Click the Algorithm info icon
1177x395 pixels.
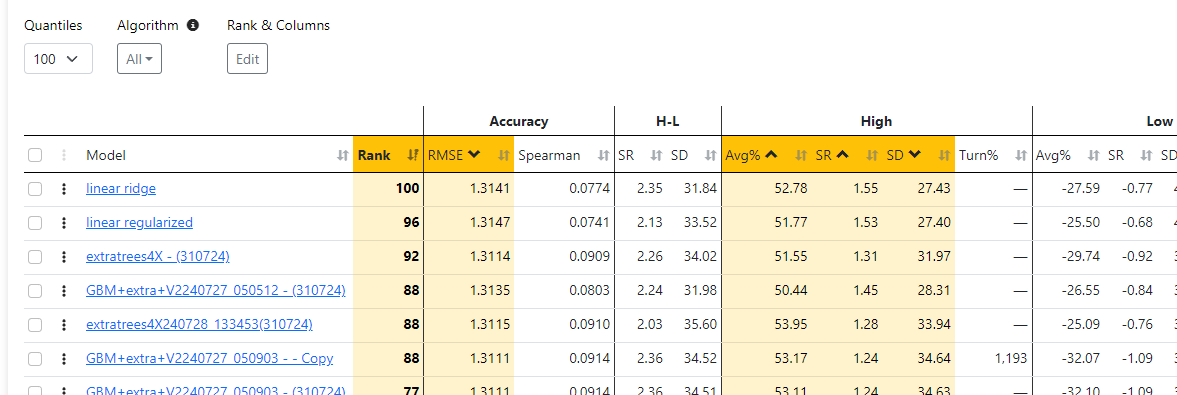(193, 26)
